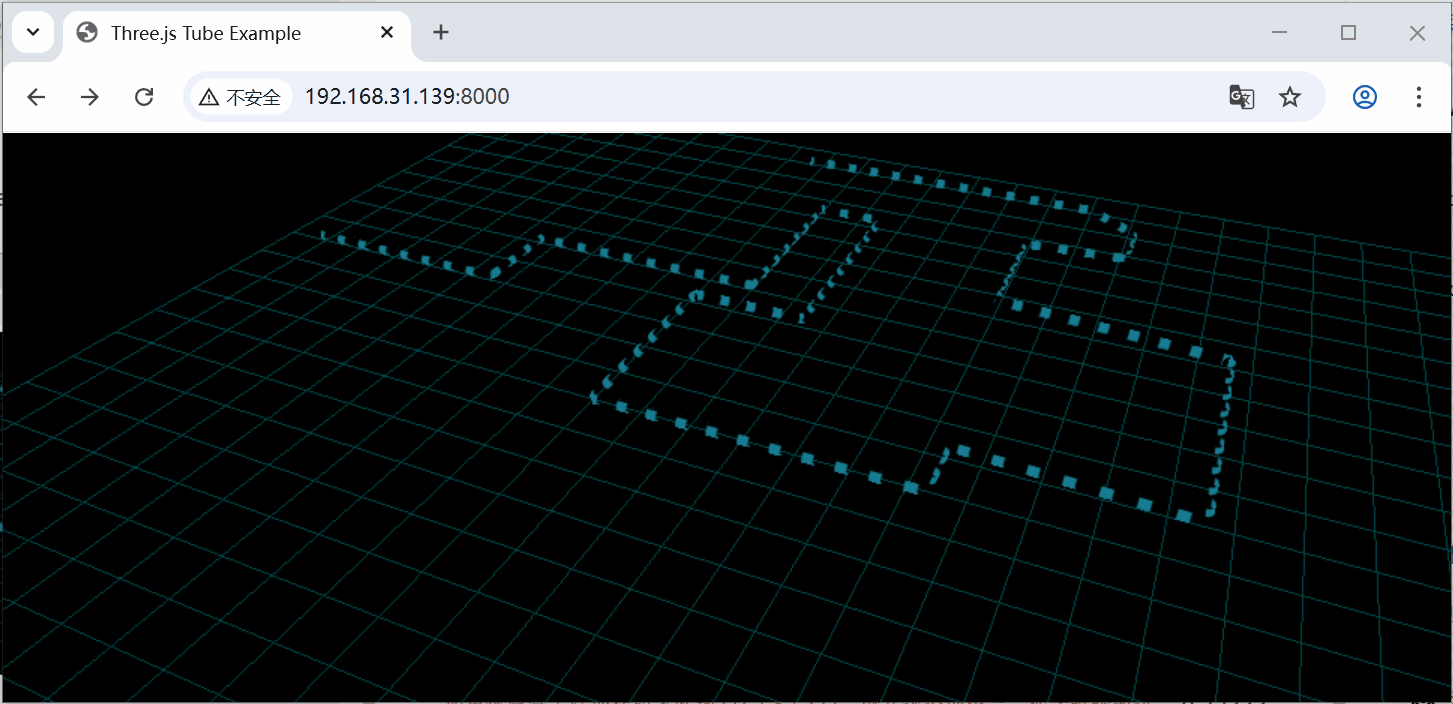Close the Three.js Tube Example tab
Screen dimensions: 1453x704
tap(387, 33)
